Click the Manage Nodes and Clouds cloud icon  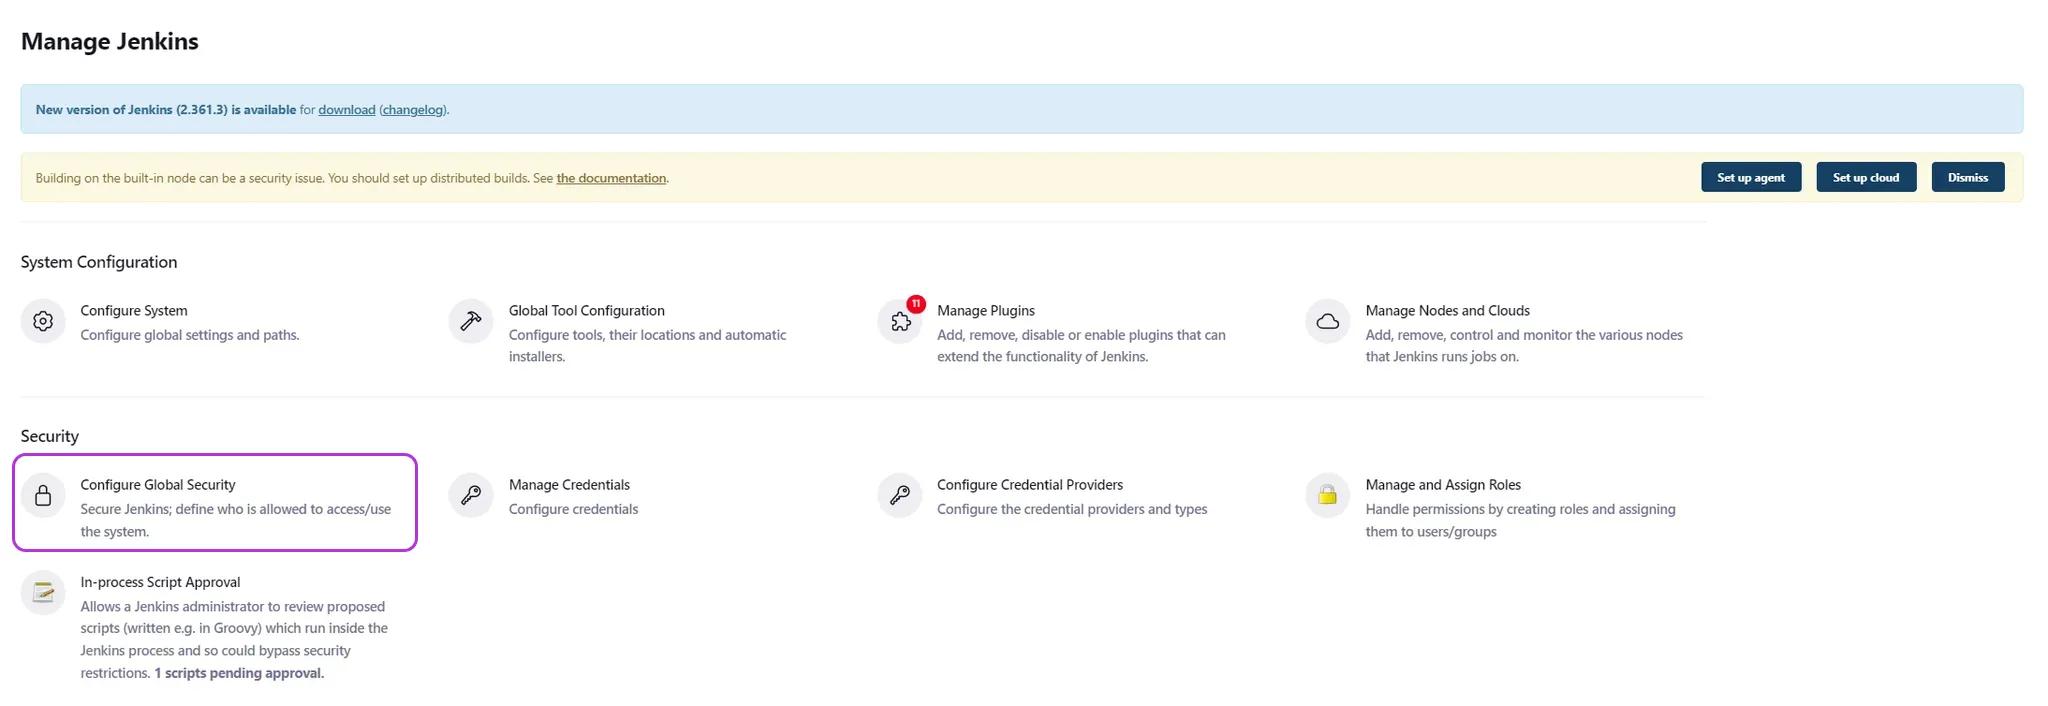(x=1328, y=321)
